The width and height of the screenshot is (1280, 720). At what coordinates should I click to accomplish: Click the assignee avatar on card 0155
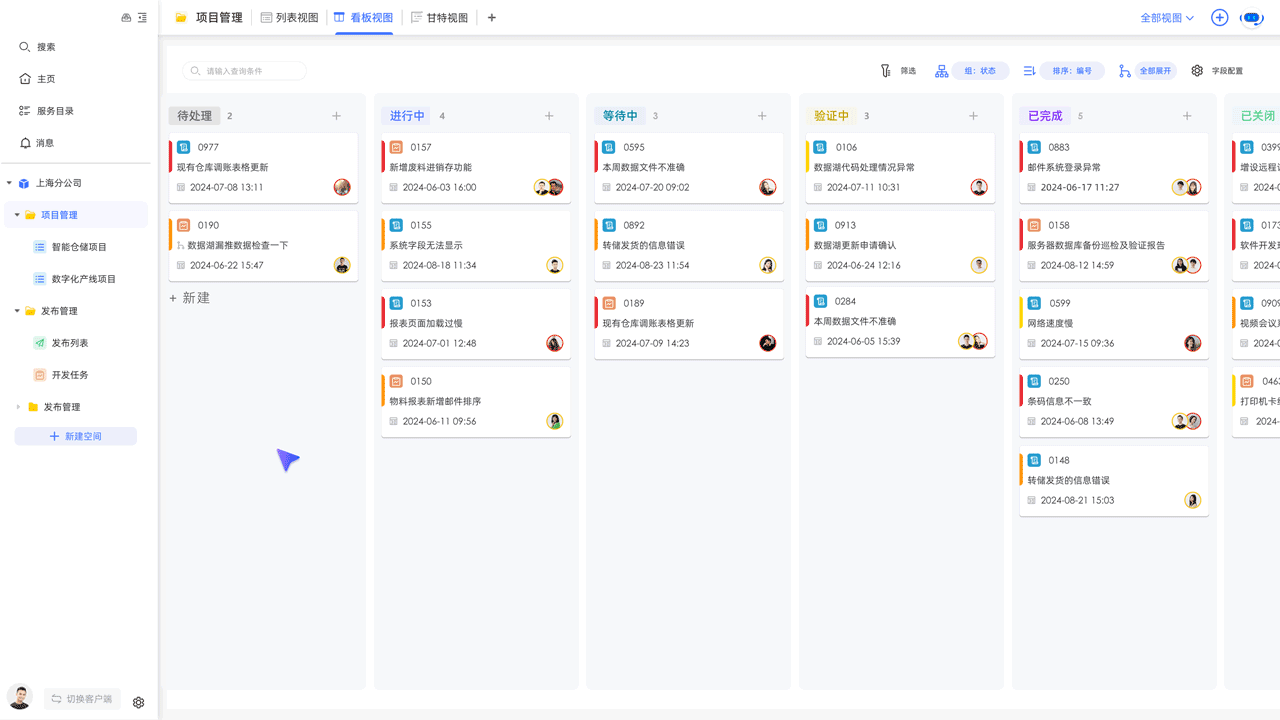coord(555,265)
